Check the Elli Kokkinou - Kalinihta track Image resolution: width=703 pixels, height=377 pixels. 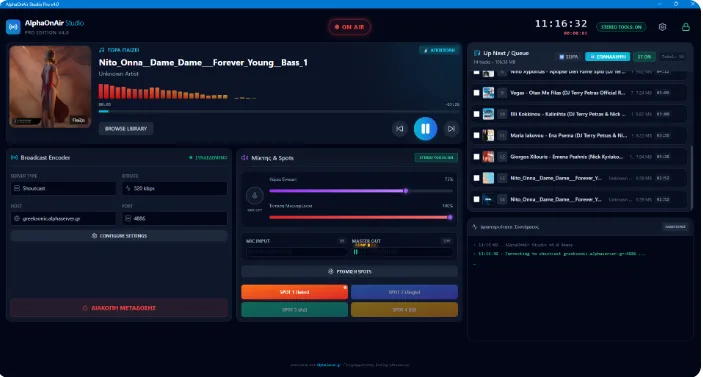476,114
